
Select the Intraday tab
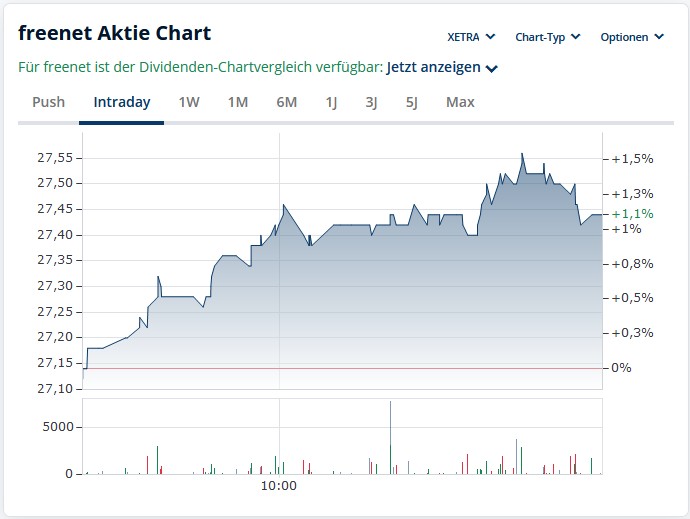121,102
